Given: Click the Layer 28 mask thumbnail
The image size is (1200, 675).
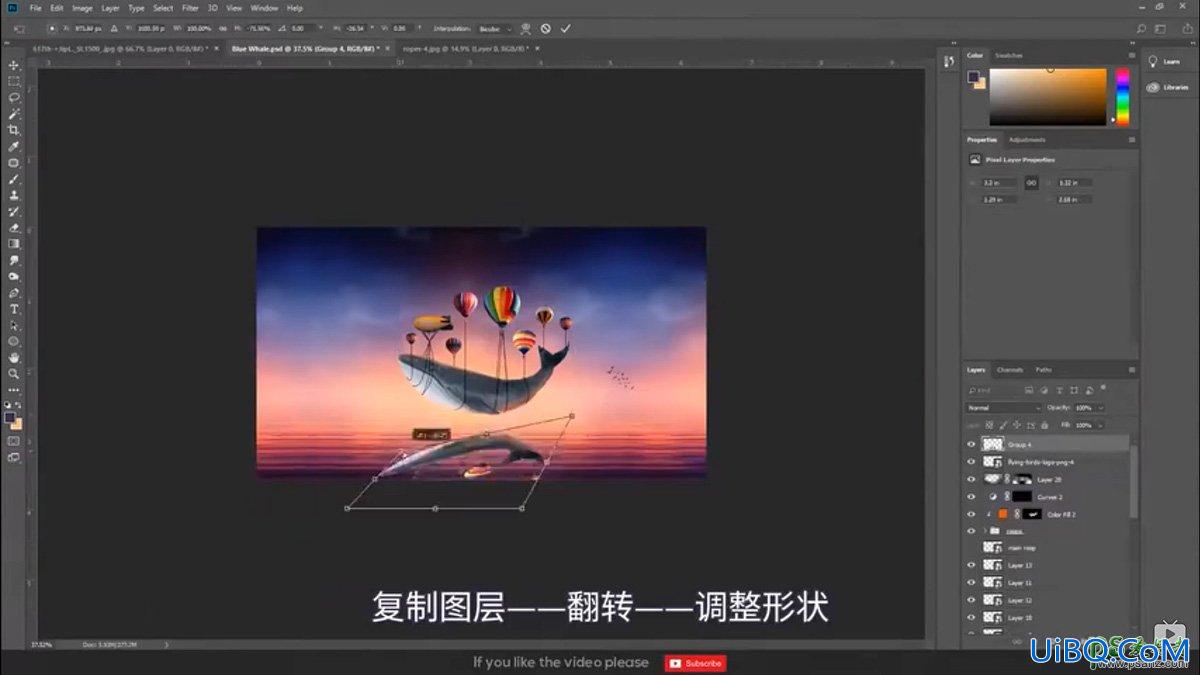Looking at the screenshot, I should tap(1023, 479).
